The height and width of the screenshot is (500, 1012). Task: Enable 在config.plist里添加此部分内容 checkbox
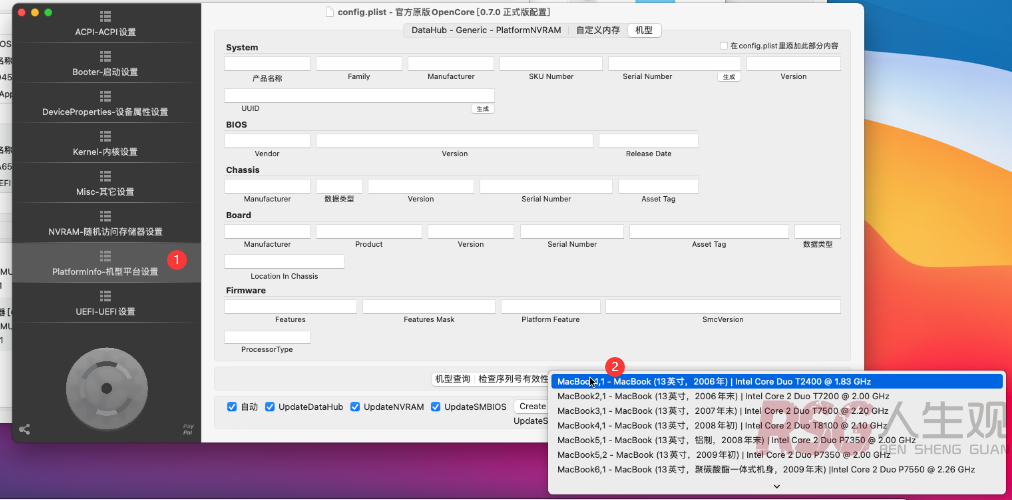(x=724, y=46)
